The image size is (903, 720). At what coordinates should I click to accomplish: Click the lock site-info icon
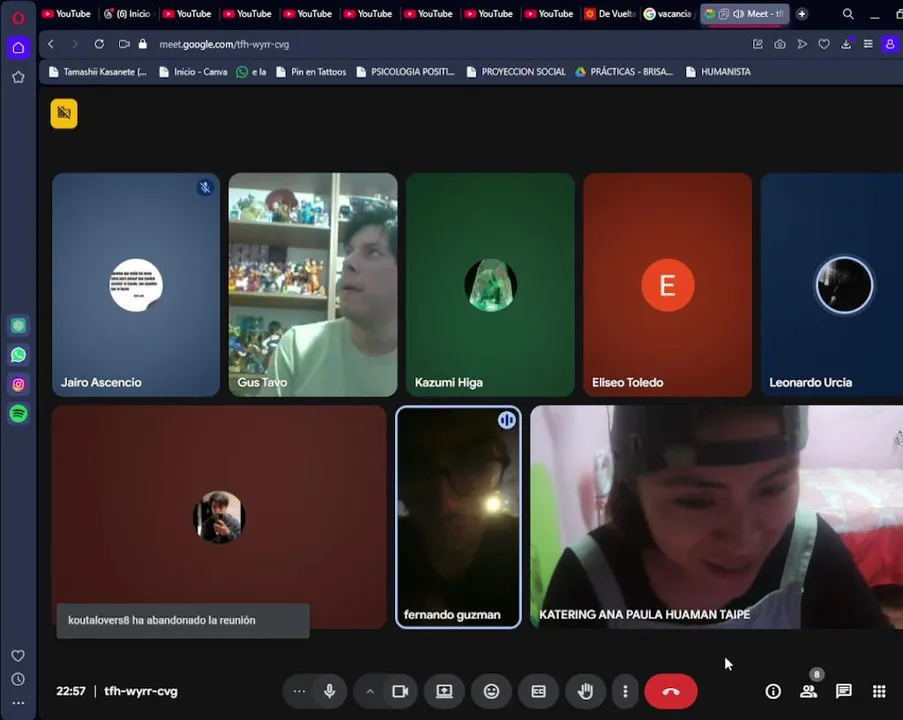[143, 44]
